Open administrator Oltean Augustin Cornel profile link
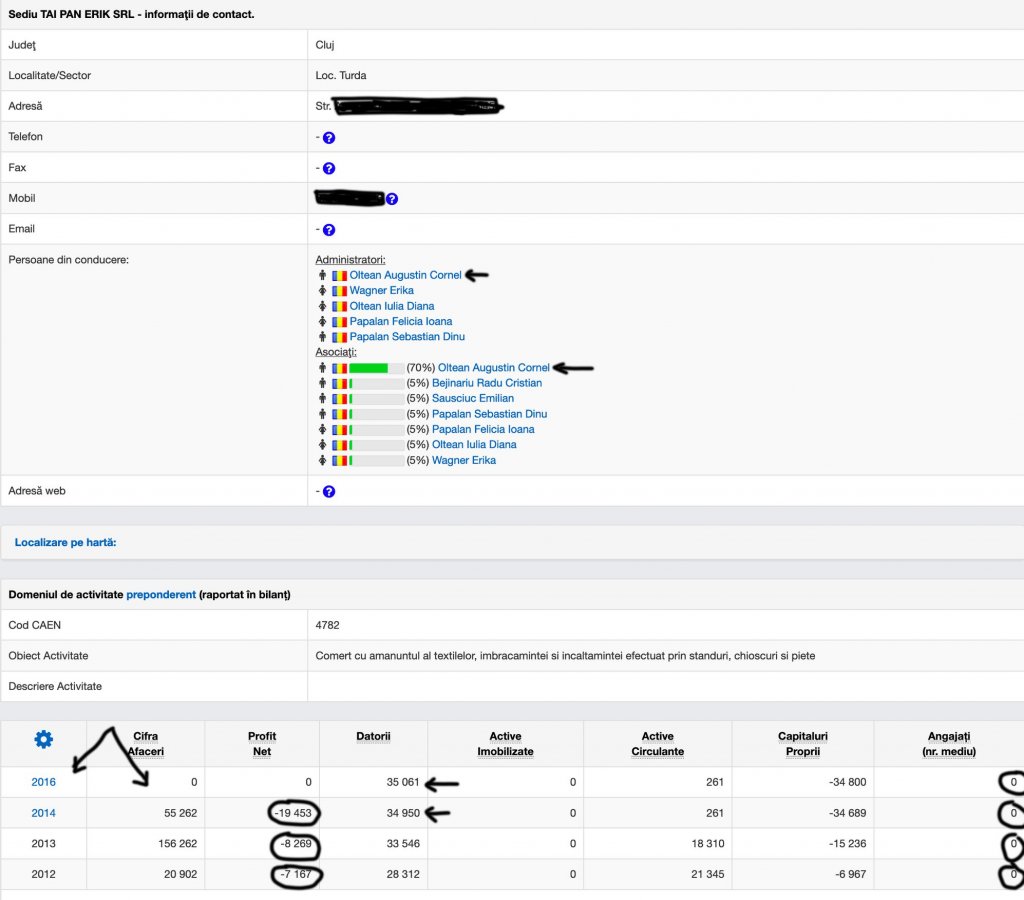The image size is (1024, 900). (x=406, y=275)
